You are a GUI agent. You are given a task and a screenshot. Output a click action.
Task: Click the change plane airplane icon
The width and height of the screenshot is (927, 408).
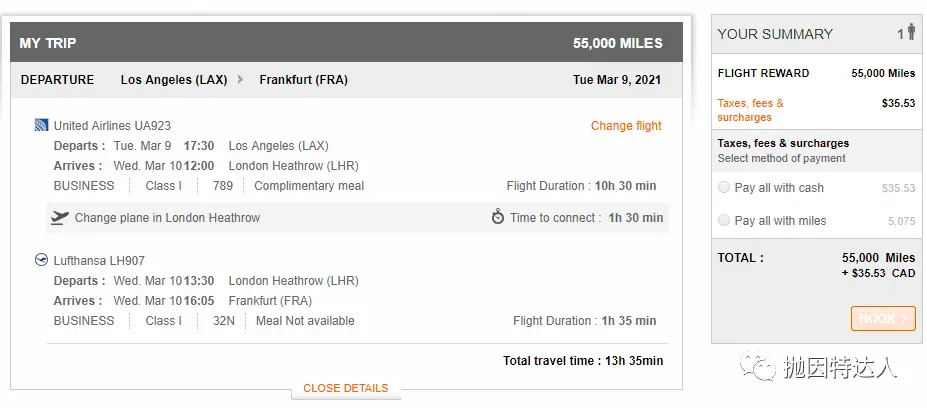60,218
